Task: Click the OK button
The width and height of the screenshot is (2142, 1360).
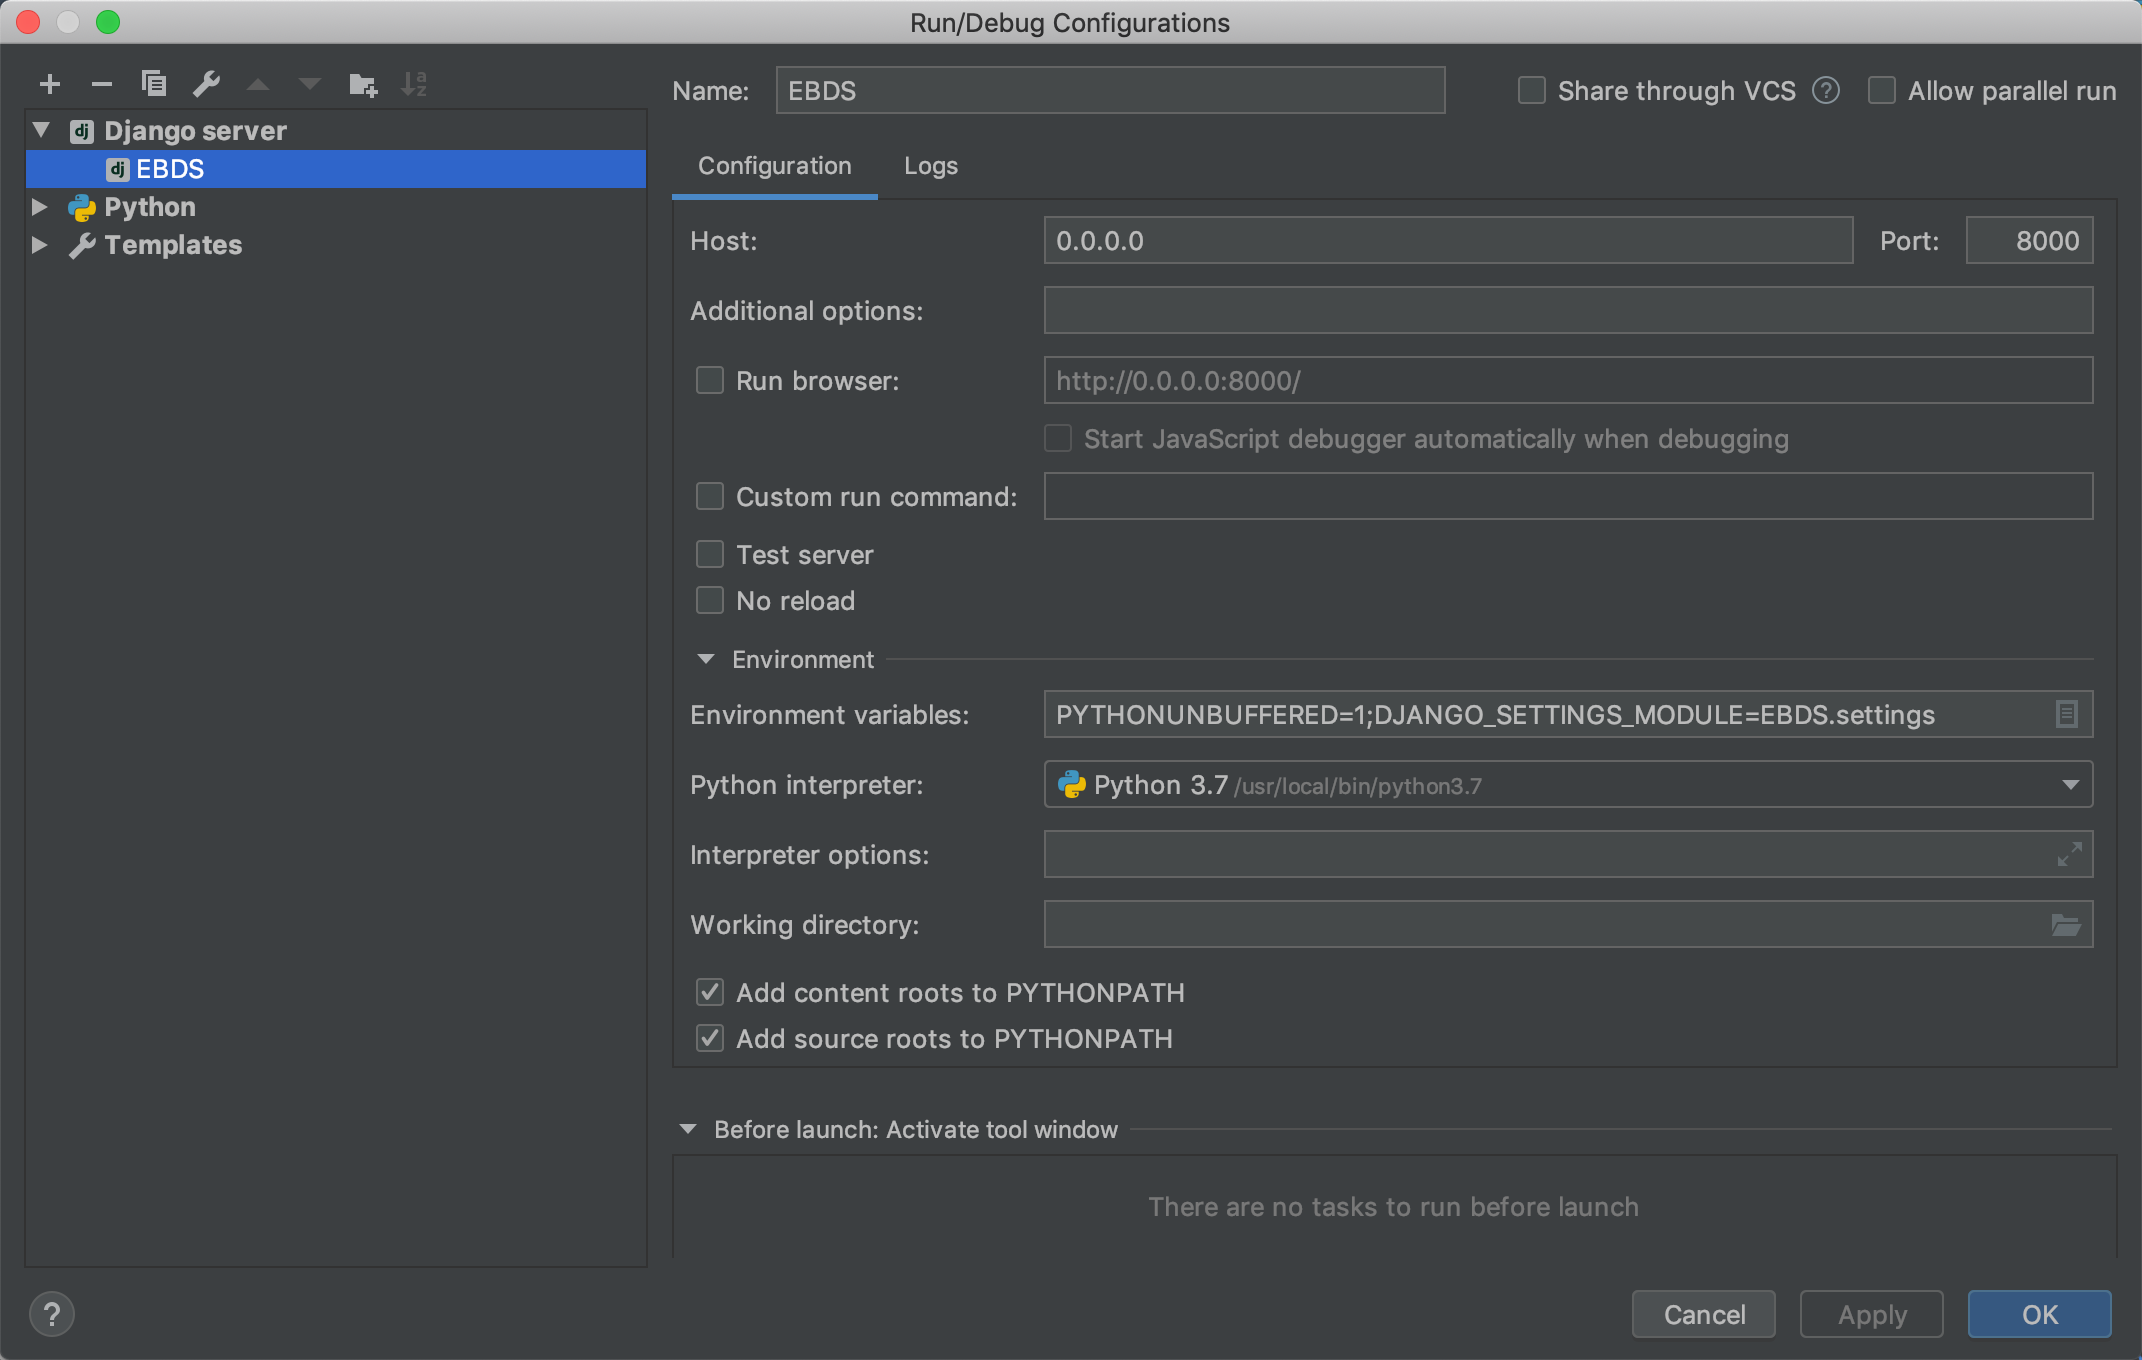Action: pos(2039,1313)
